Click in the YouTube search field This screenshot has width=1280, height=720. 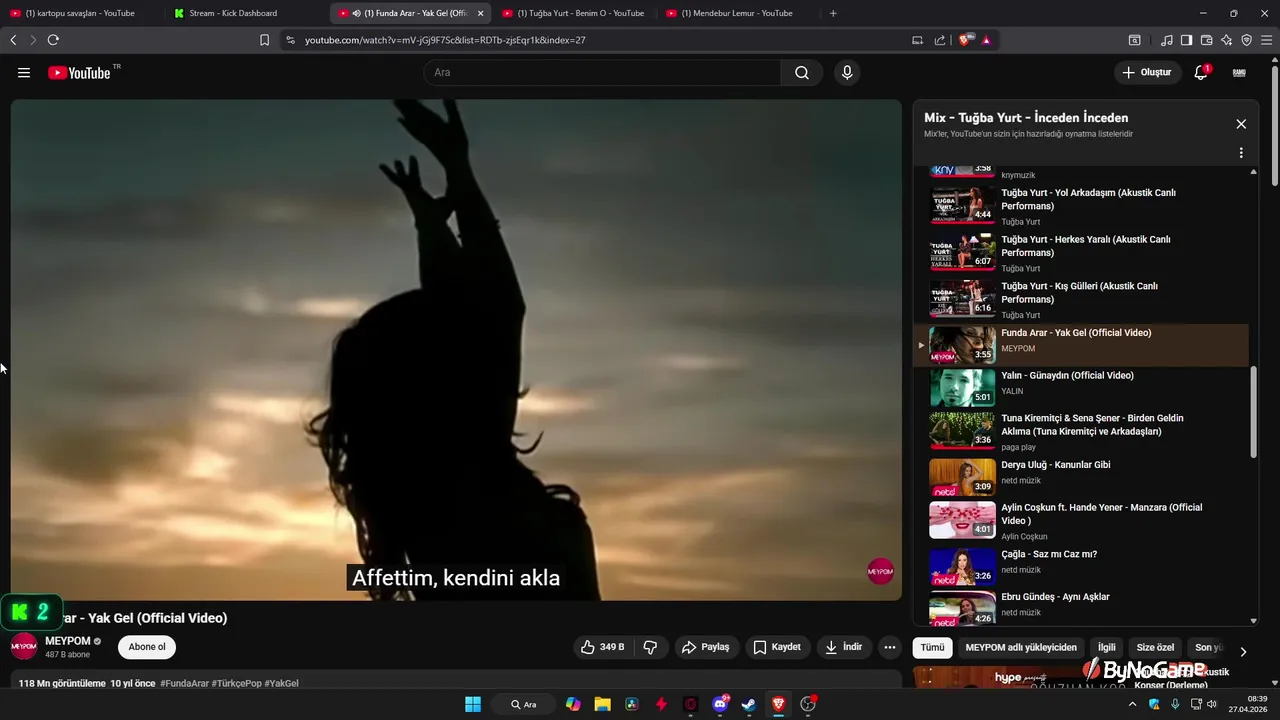[x=602, y=73]
